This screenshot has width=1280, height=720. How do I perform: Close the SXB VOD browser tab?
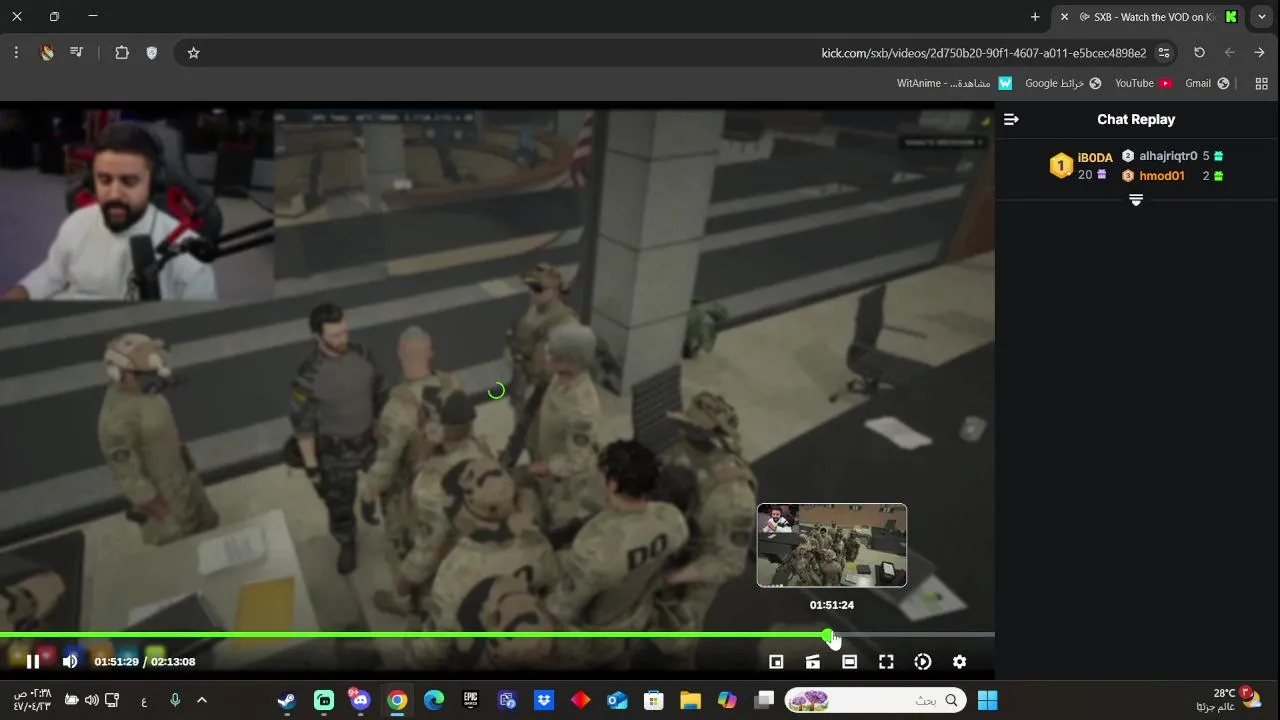[x=1064, y=17]
